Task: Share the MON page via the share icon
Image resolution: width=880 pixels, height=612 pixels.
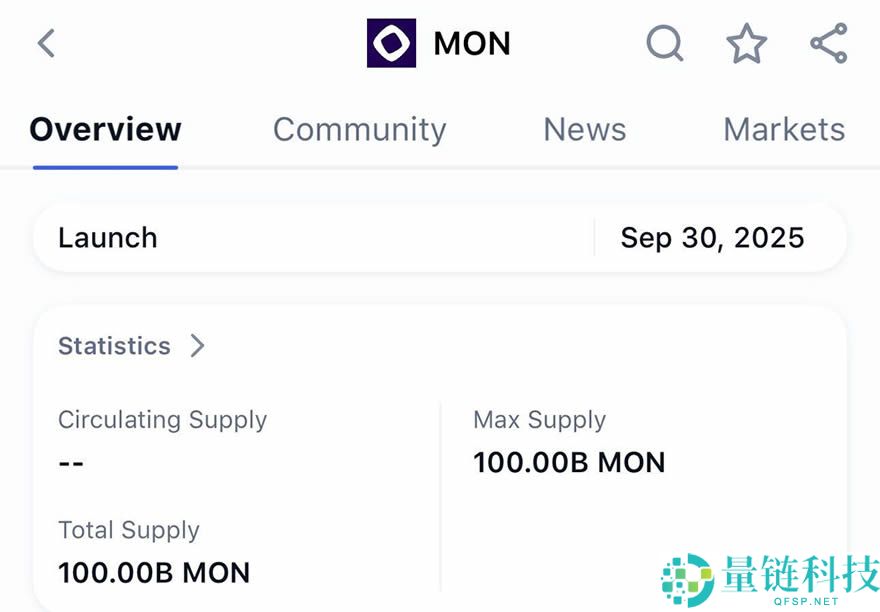Action: point(827,43)
